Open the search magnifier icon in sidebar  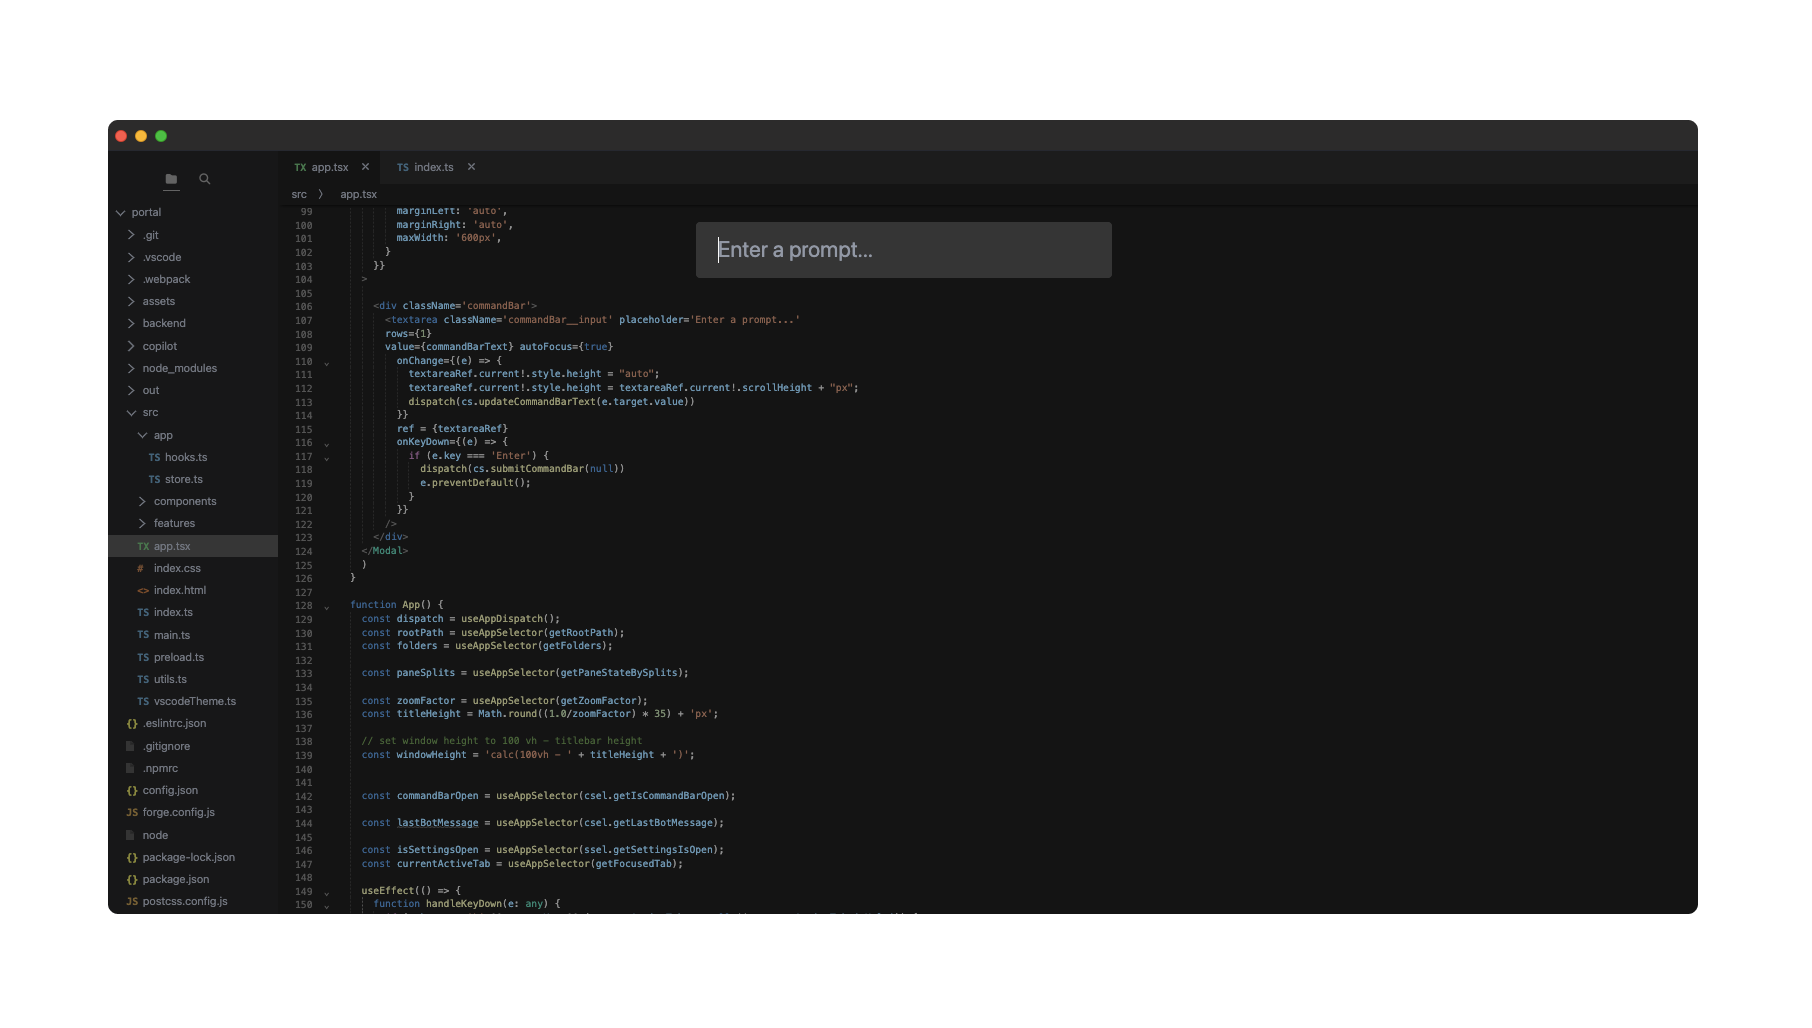(x=205, y=179)
